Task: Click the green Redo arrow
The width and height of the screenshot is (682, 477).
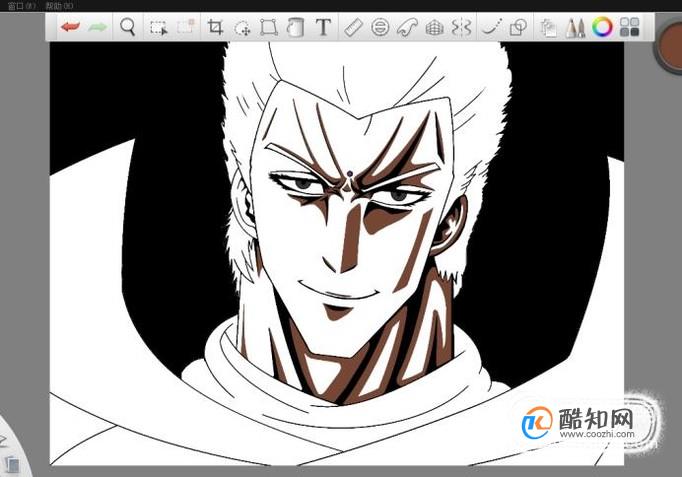Action: click(97, 27)
